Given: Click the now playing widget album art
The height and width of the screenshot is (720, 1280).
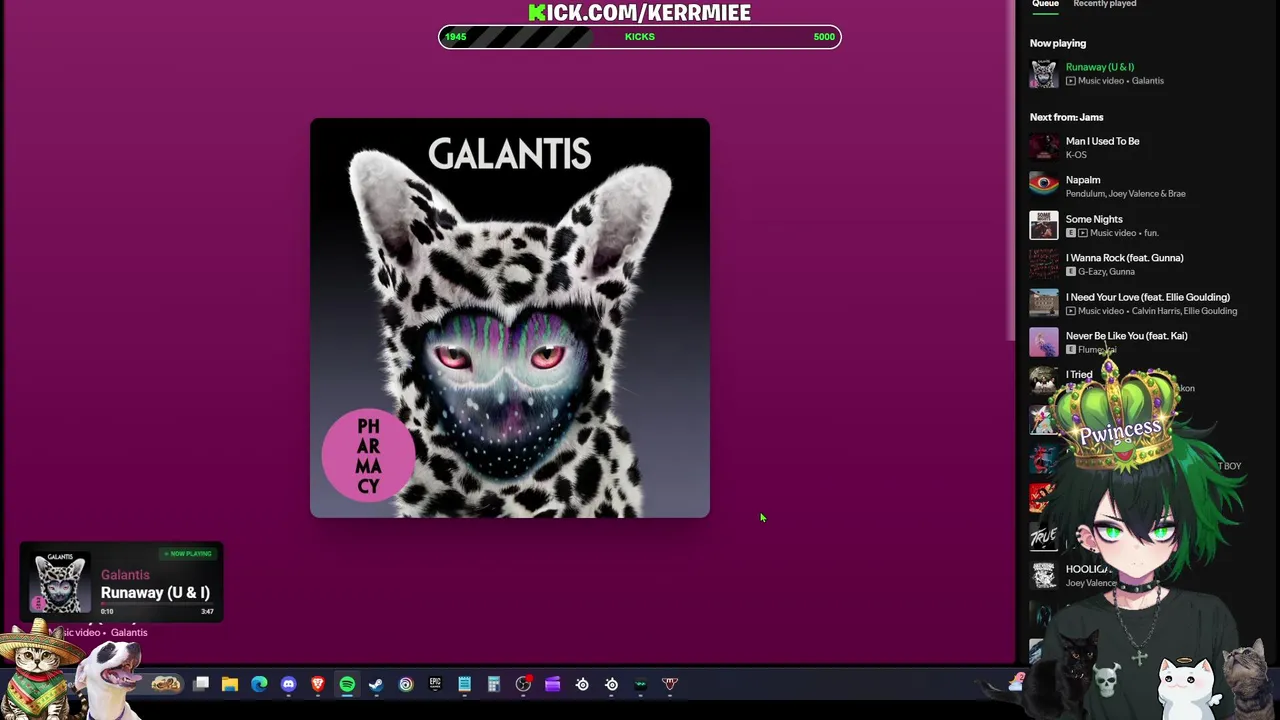Looking at the screenshot, I should (x=61, y=582).
